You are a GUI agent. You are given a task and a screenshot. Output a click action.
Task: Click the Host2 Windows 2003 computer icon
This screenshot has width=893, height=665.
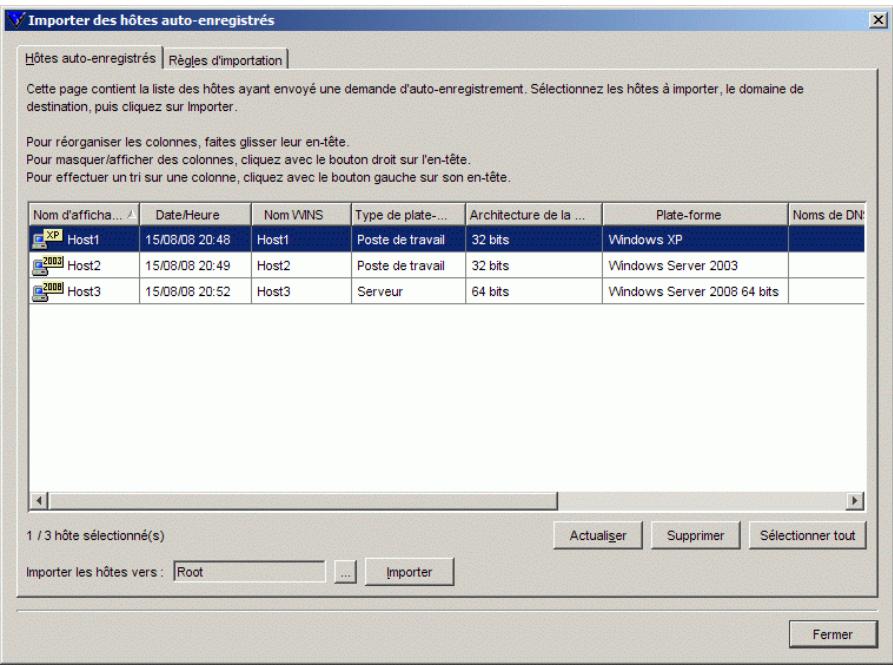[x=47, y=265]
